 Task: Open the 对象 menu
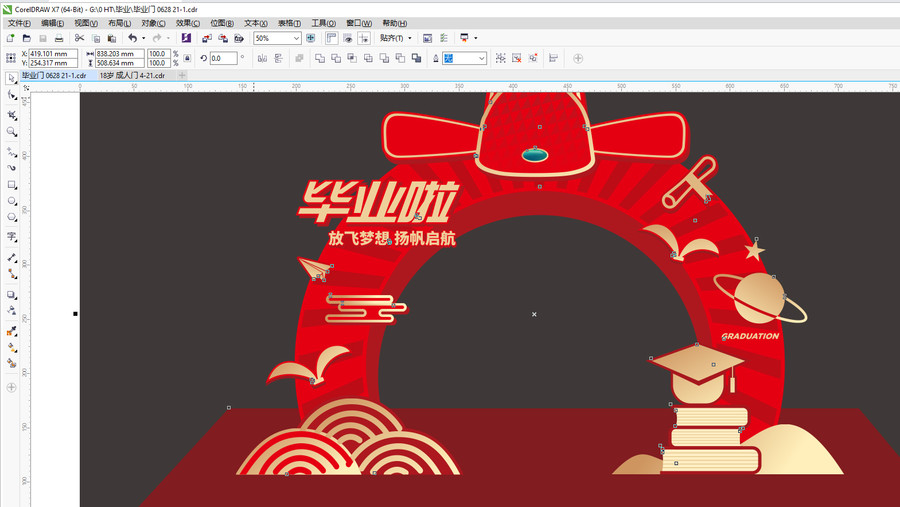pos(153,23)
